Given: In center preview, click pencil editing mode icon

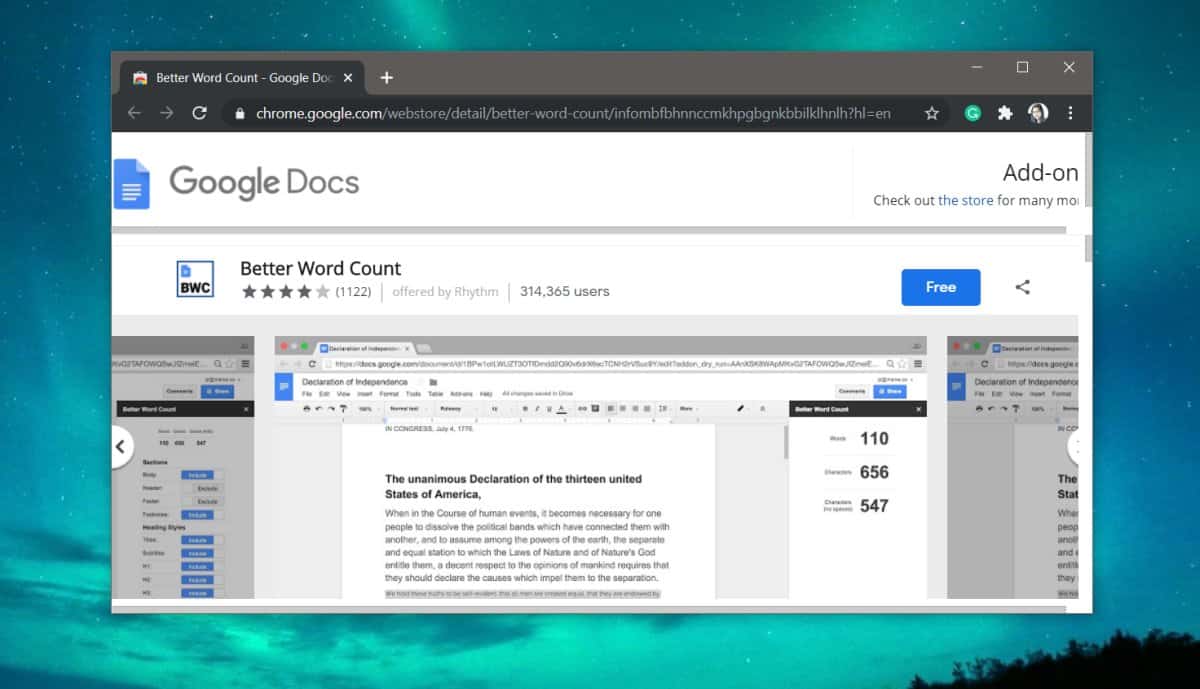Looking at the screenshot, I should (741, 408).
